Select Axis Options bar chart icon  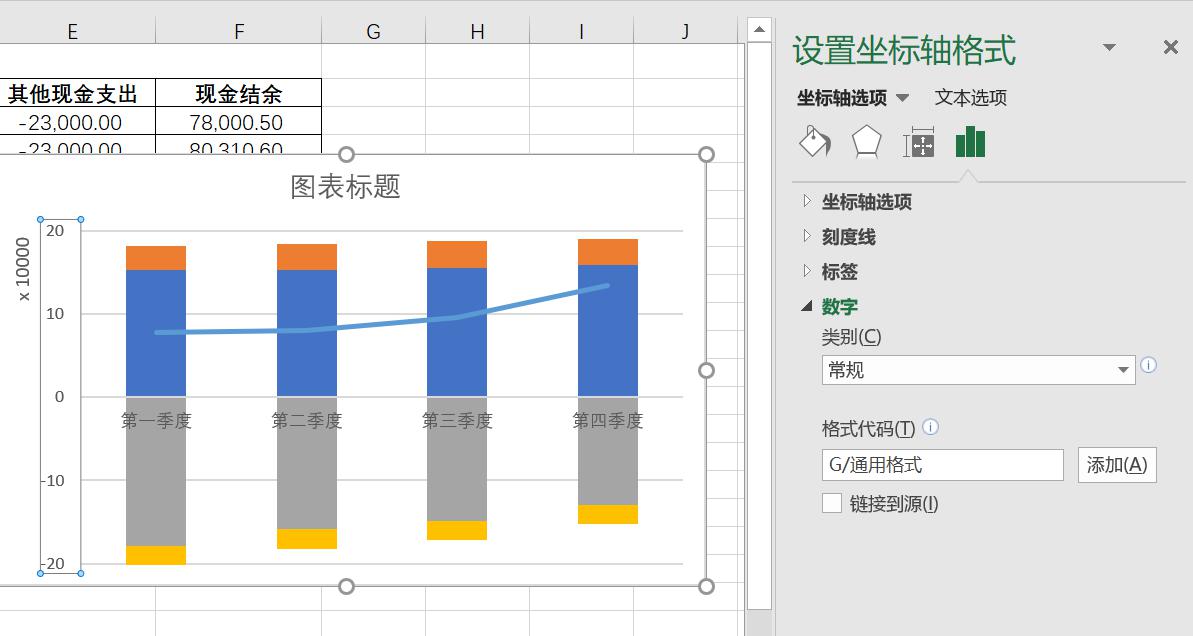970,142
